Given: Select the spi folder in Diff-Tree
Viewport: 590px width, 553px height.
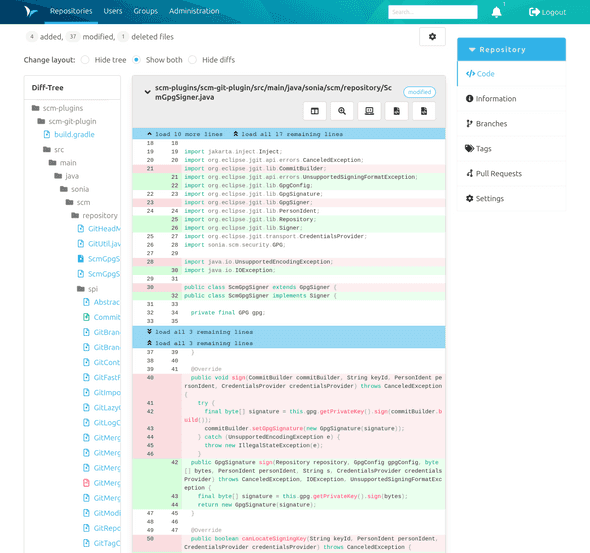Looking at the screenshot, I should (x=87, y=289).
